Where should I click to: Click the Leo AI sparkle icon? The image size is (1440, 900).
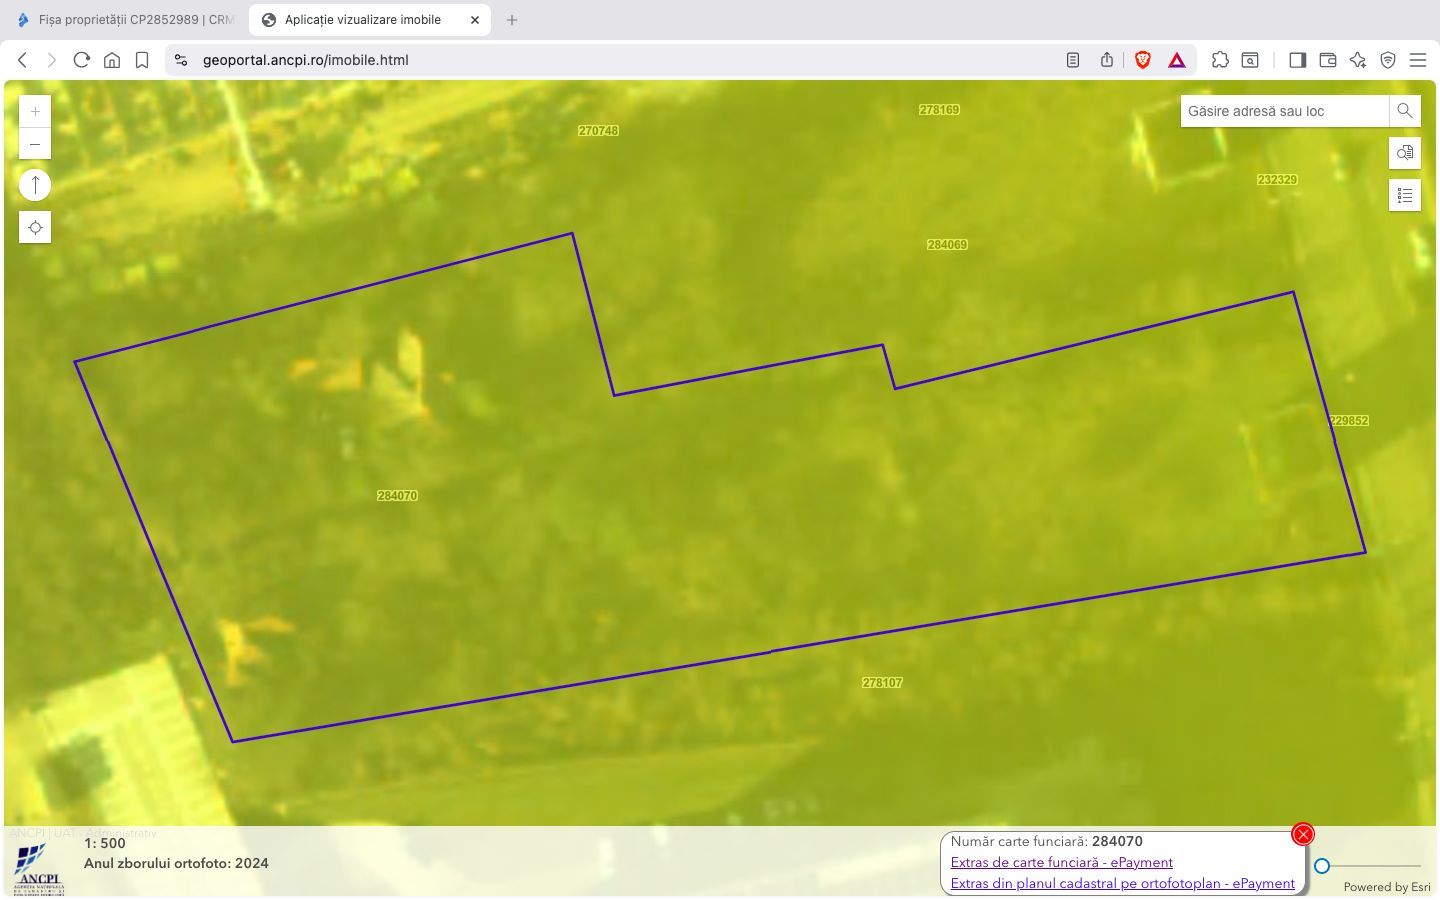[x=1357, y=60]
